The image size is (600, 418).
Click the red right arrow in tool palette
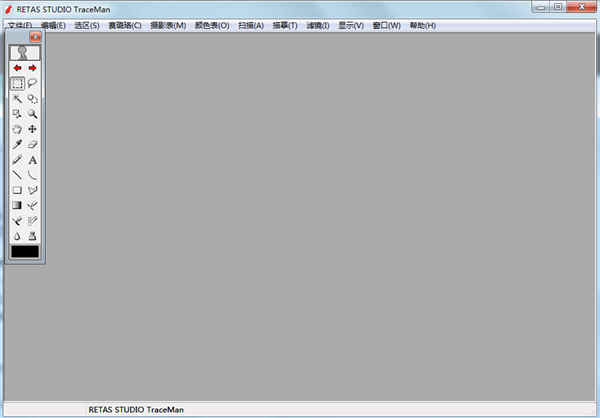coord(33,68)
